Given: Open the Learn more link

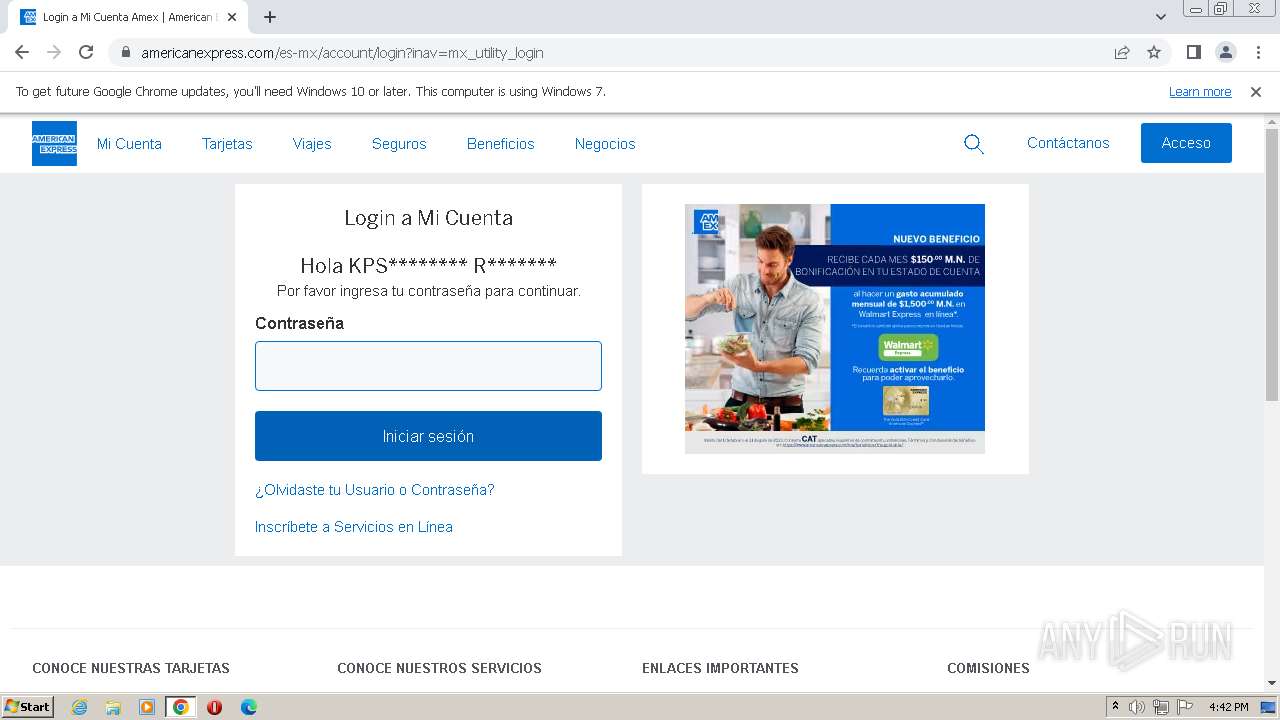Looking at the screenshot, I should pyautogui.click(x=1200, y=92).
